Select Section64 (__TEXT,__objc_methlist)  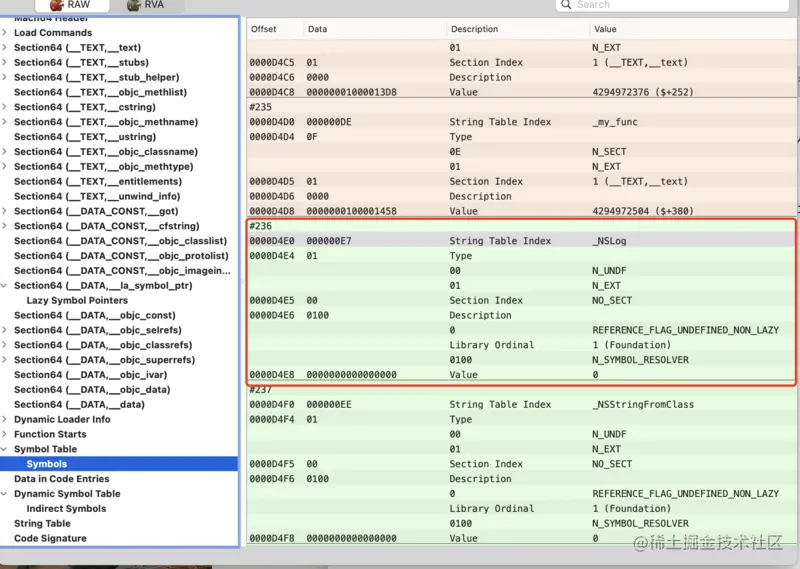click(x=101, y=92)
